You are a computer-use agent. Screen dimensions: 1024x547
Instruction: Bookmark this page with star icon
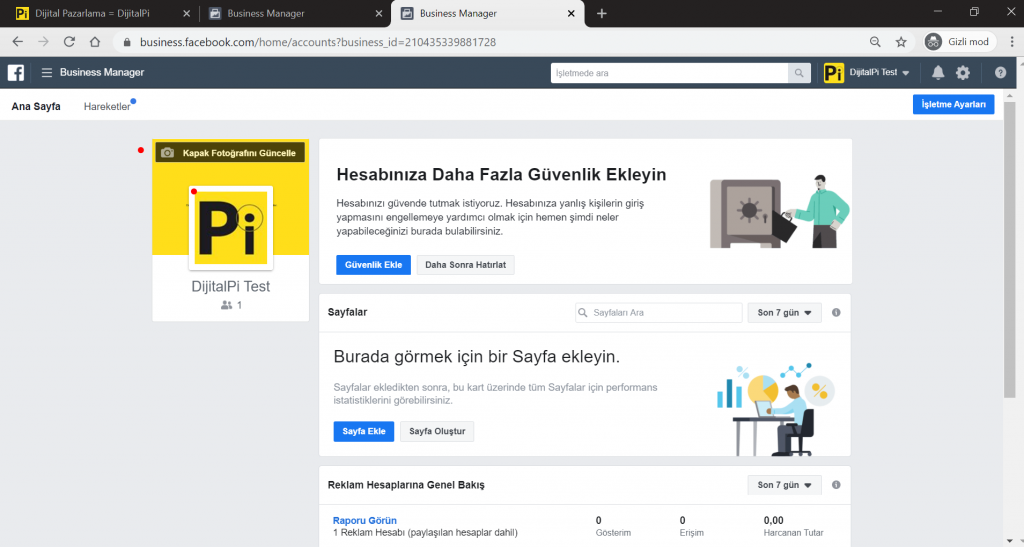901,42
